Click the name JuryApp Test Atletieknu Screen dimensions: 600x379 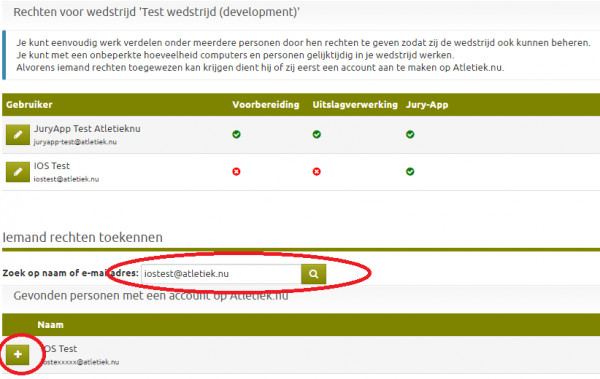point(87,129)
